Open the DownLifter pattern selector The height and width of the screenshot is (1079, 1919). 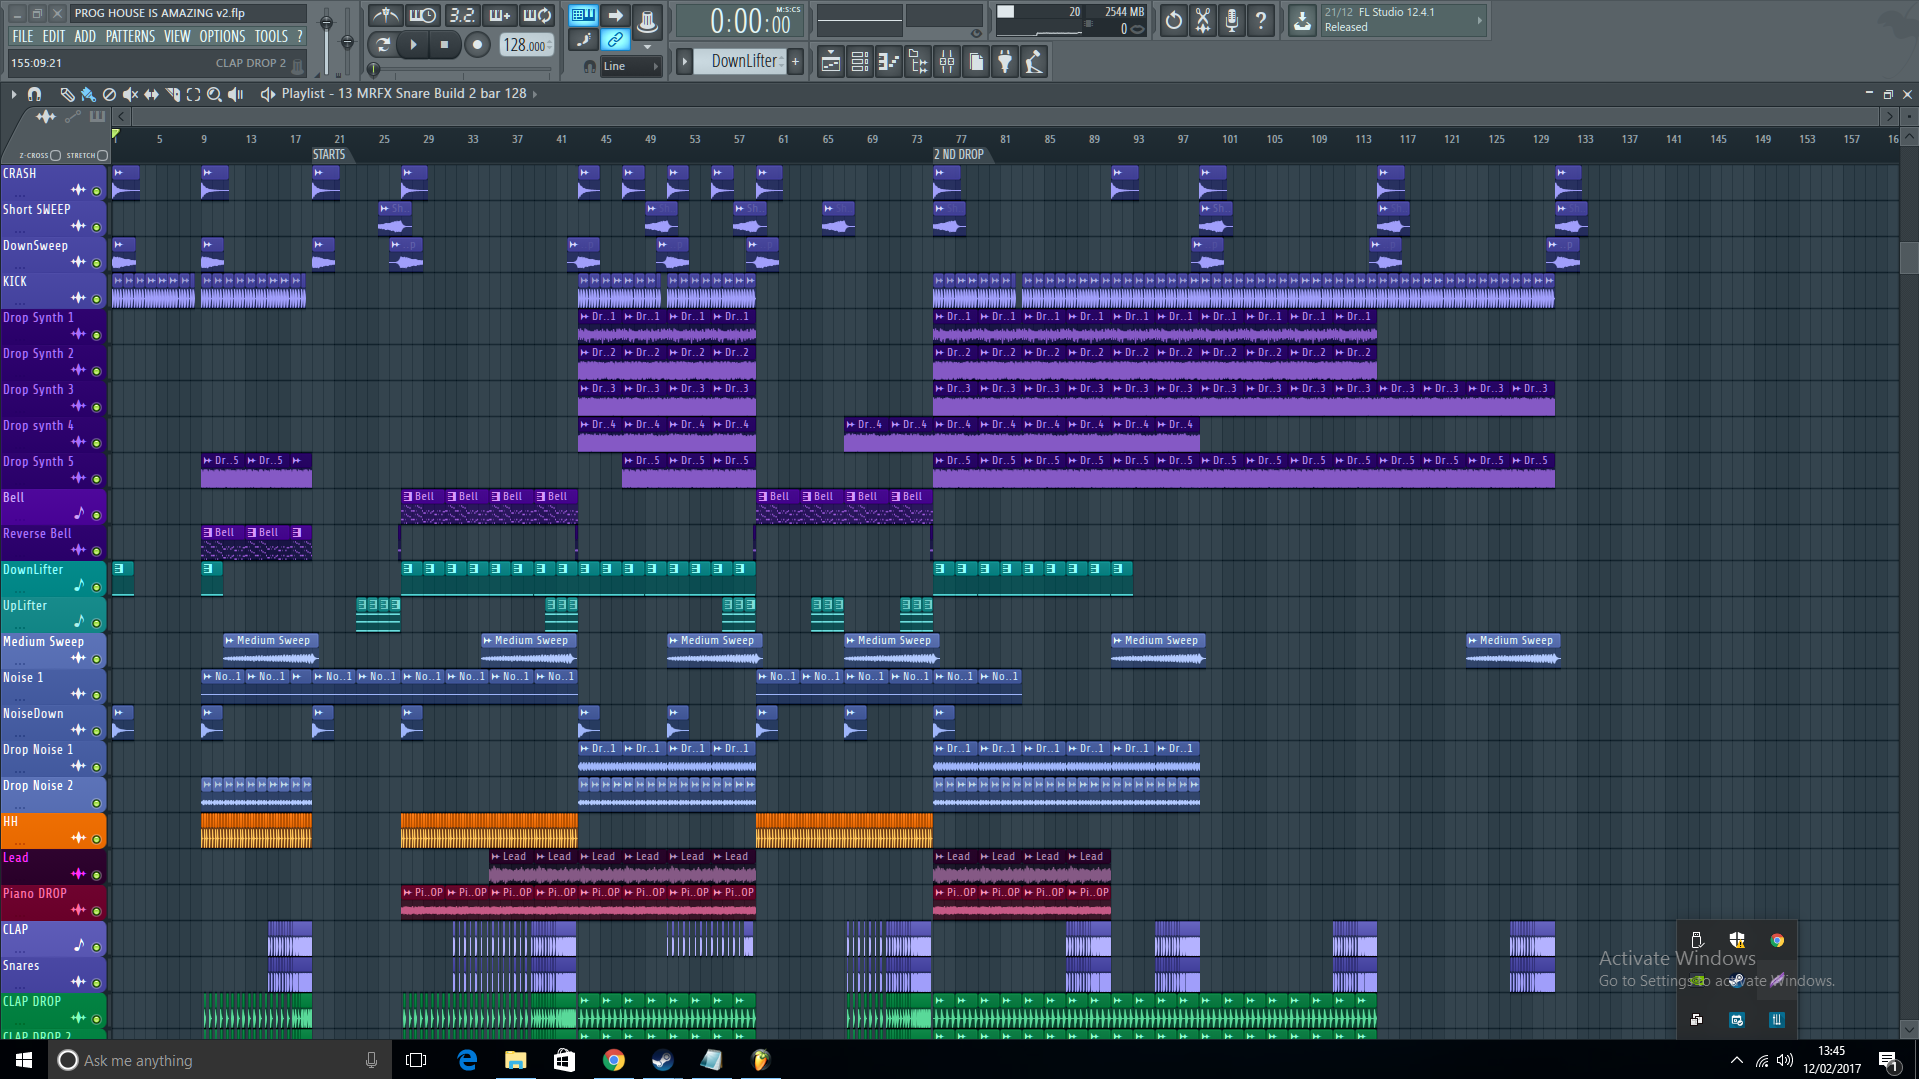[x=745, y=61]
